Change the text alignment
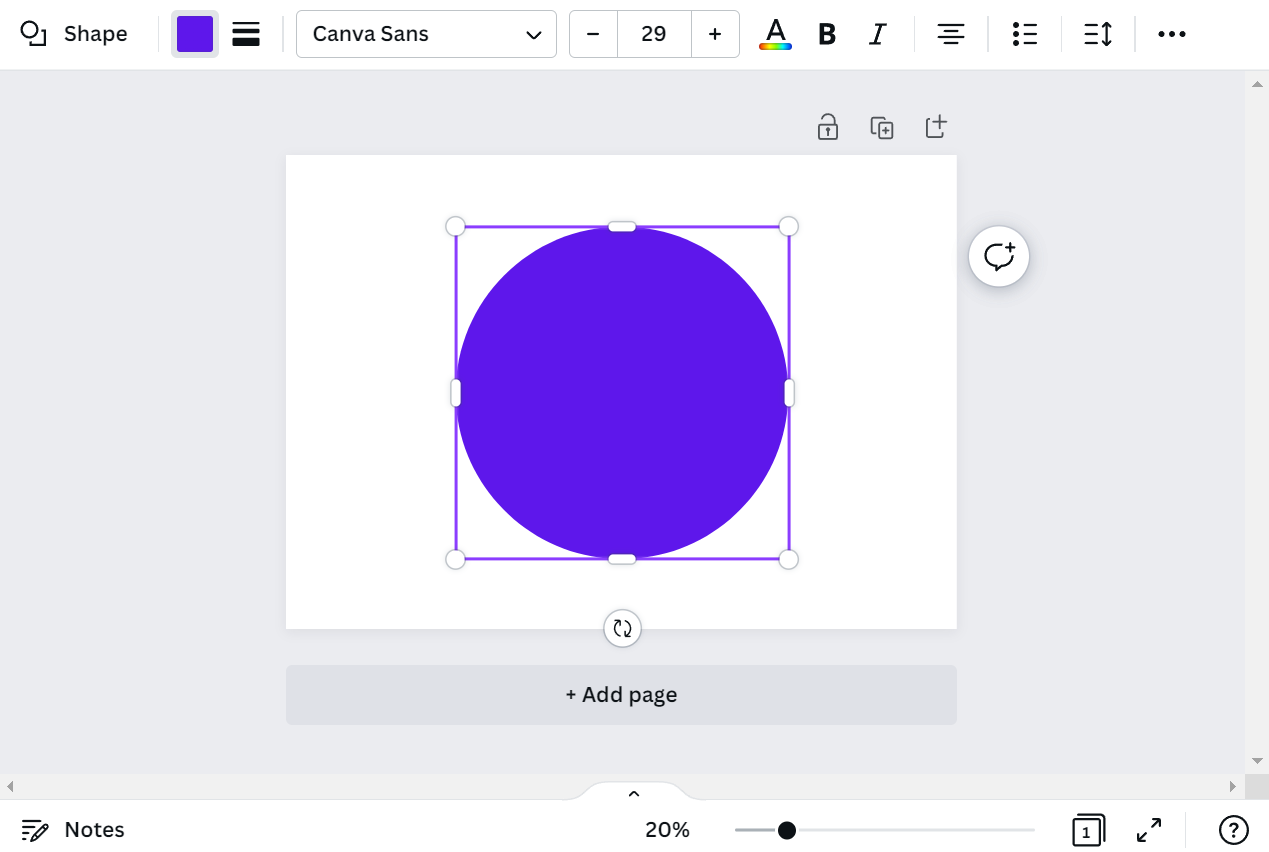 click(x=950, y=34)
